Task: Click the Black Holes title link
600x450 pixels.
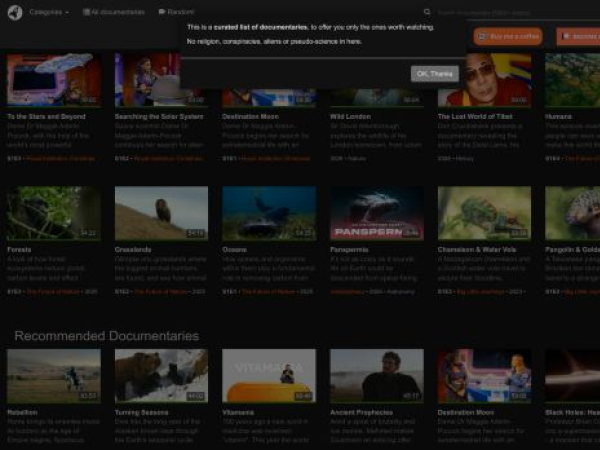Action: click(x=572, y=412)
